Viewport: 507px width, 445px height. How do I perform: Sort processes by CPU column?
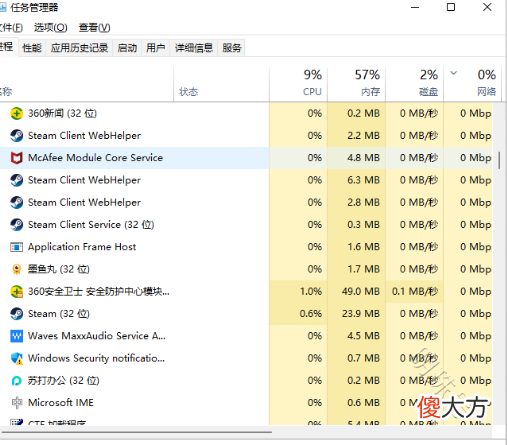pos(298,84)
